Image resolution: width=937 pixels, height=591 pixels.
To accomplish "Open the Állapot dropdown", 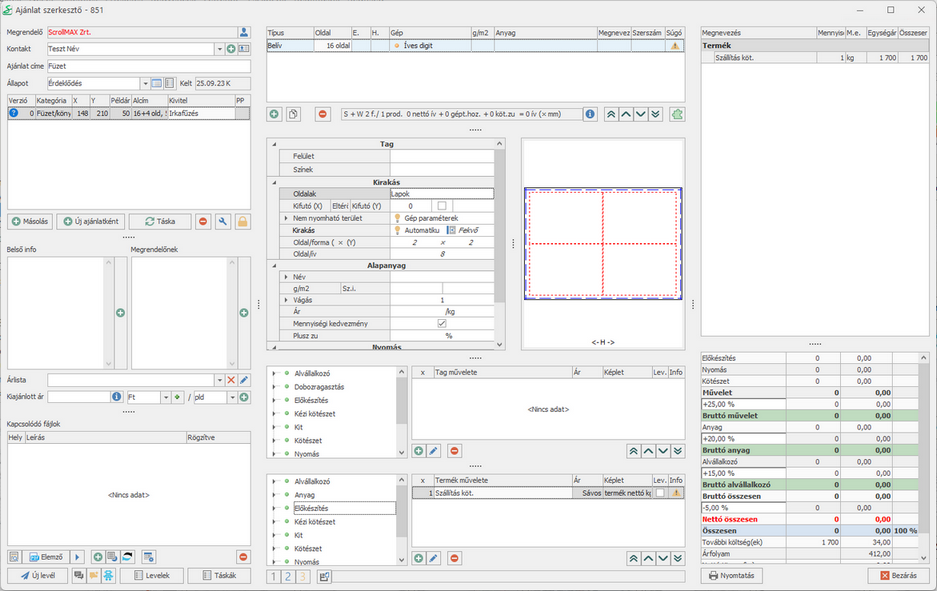I will pyautogui.click(x=143, y=83).
